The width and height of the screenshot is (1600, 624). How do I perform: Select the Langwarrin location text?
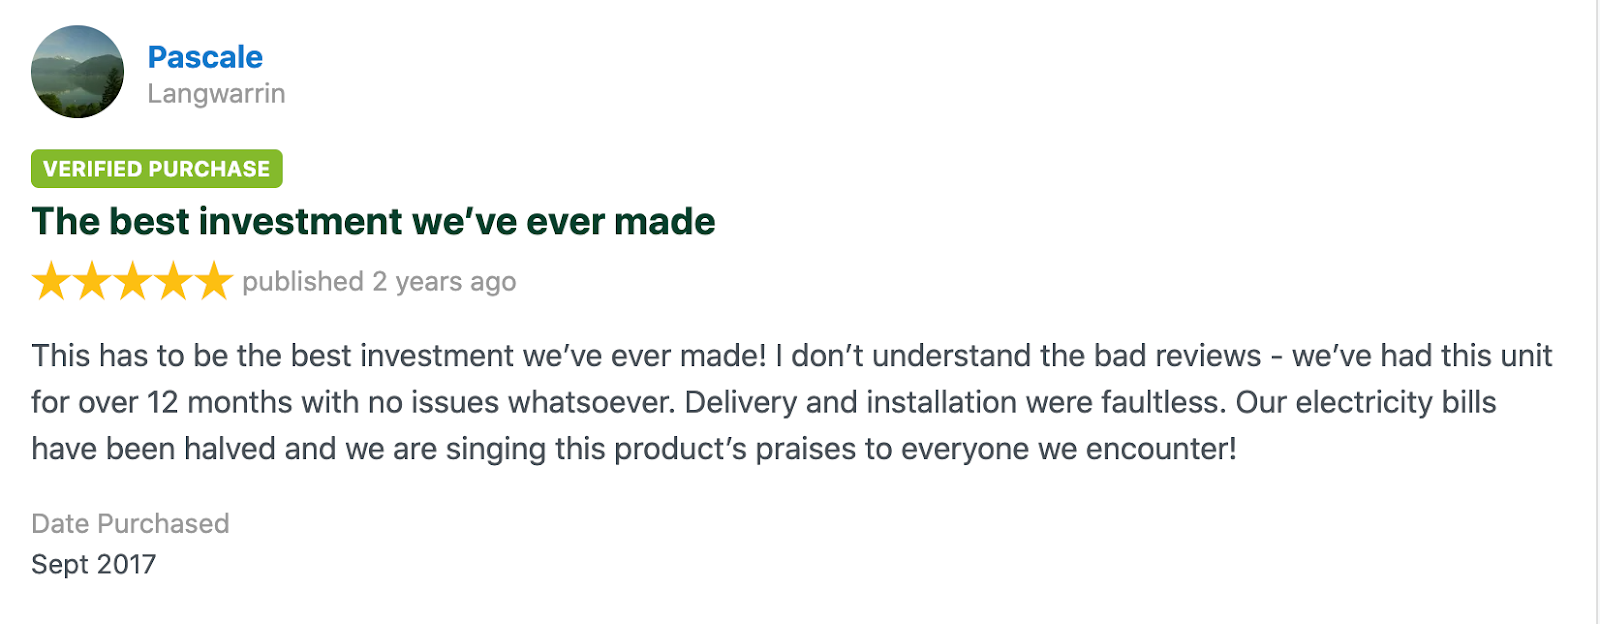(x=216, y=94)
